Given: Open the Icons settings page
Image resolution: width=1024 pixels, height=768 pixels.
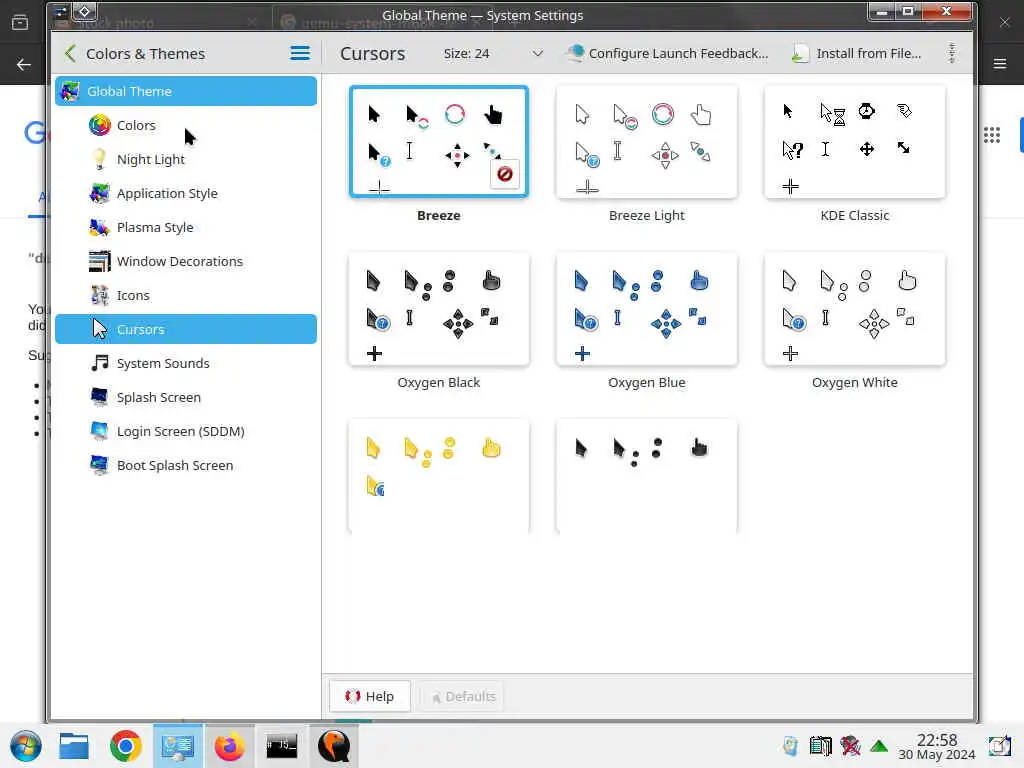Looking at the screenshot, I should [x=186, y=295].
